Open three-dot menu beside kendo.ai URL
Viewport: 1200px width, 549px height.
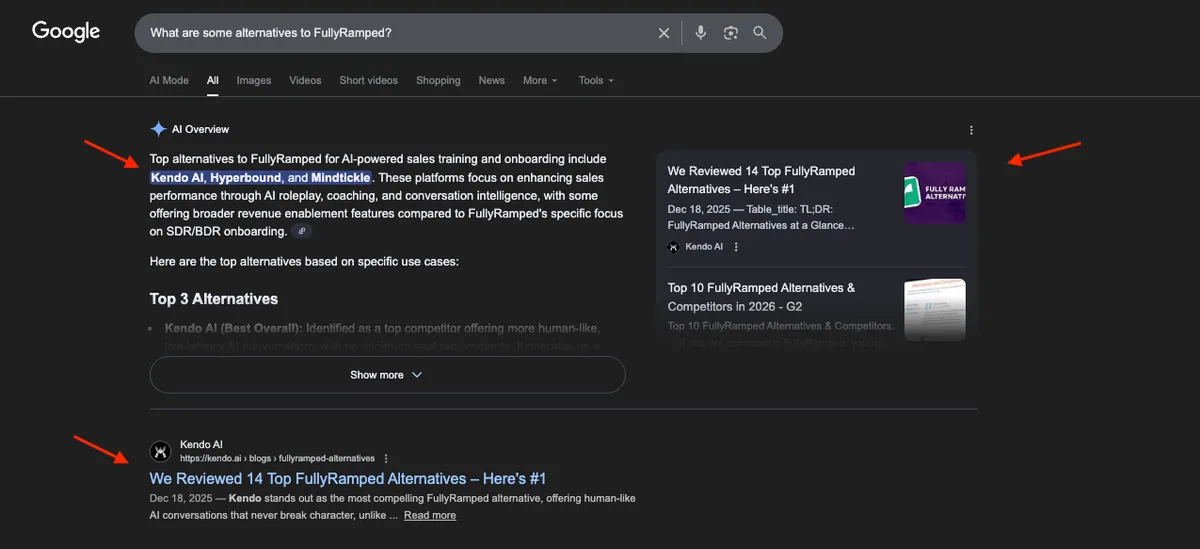[386, 458]
